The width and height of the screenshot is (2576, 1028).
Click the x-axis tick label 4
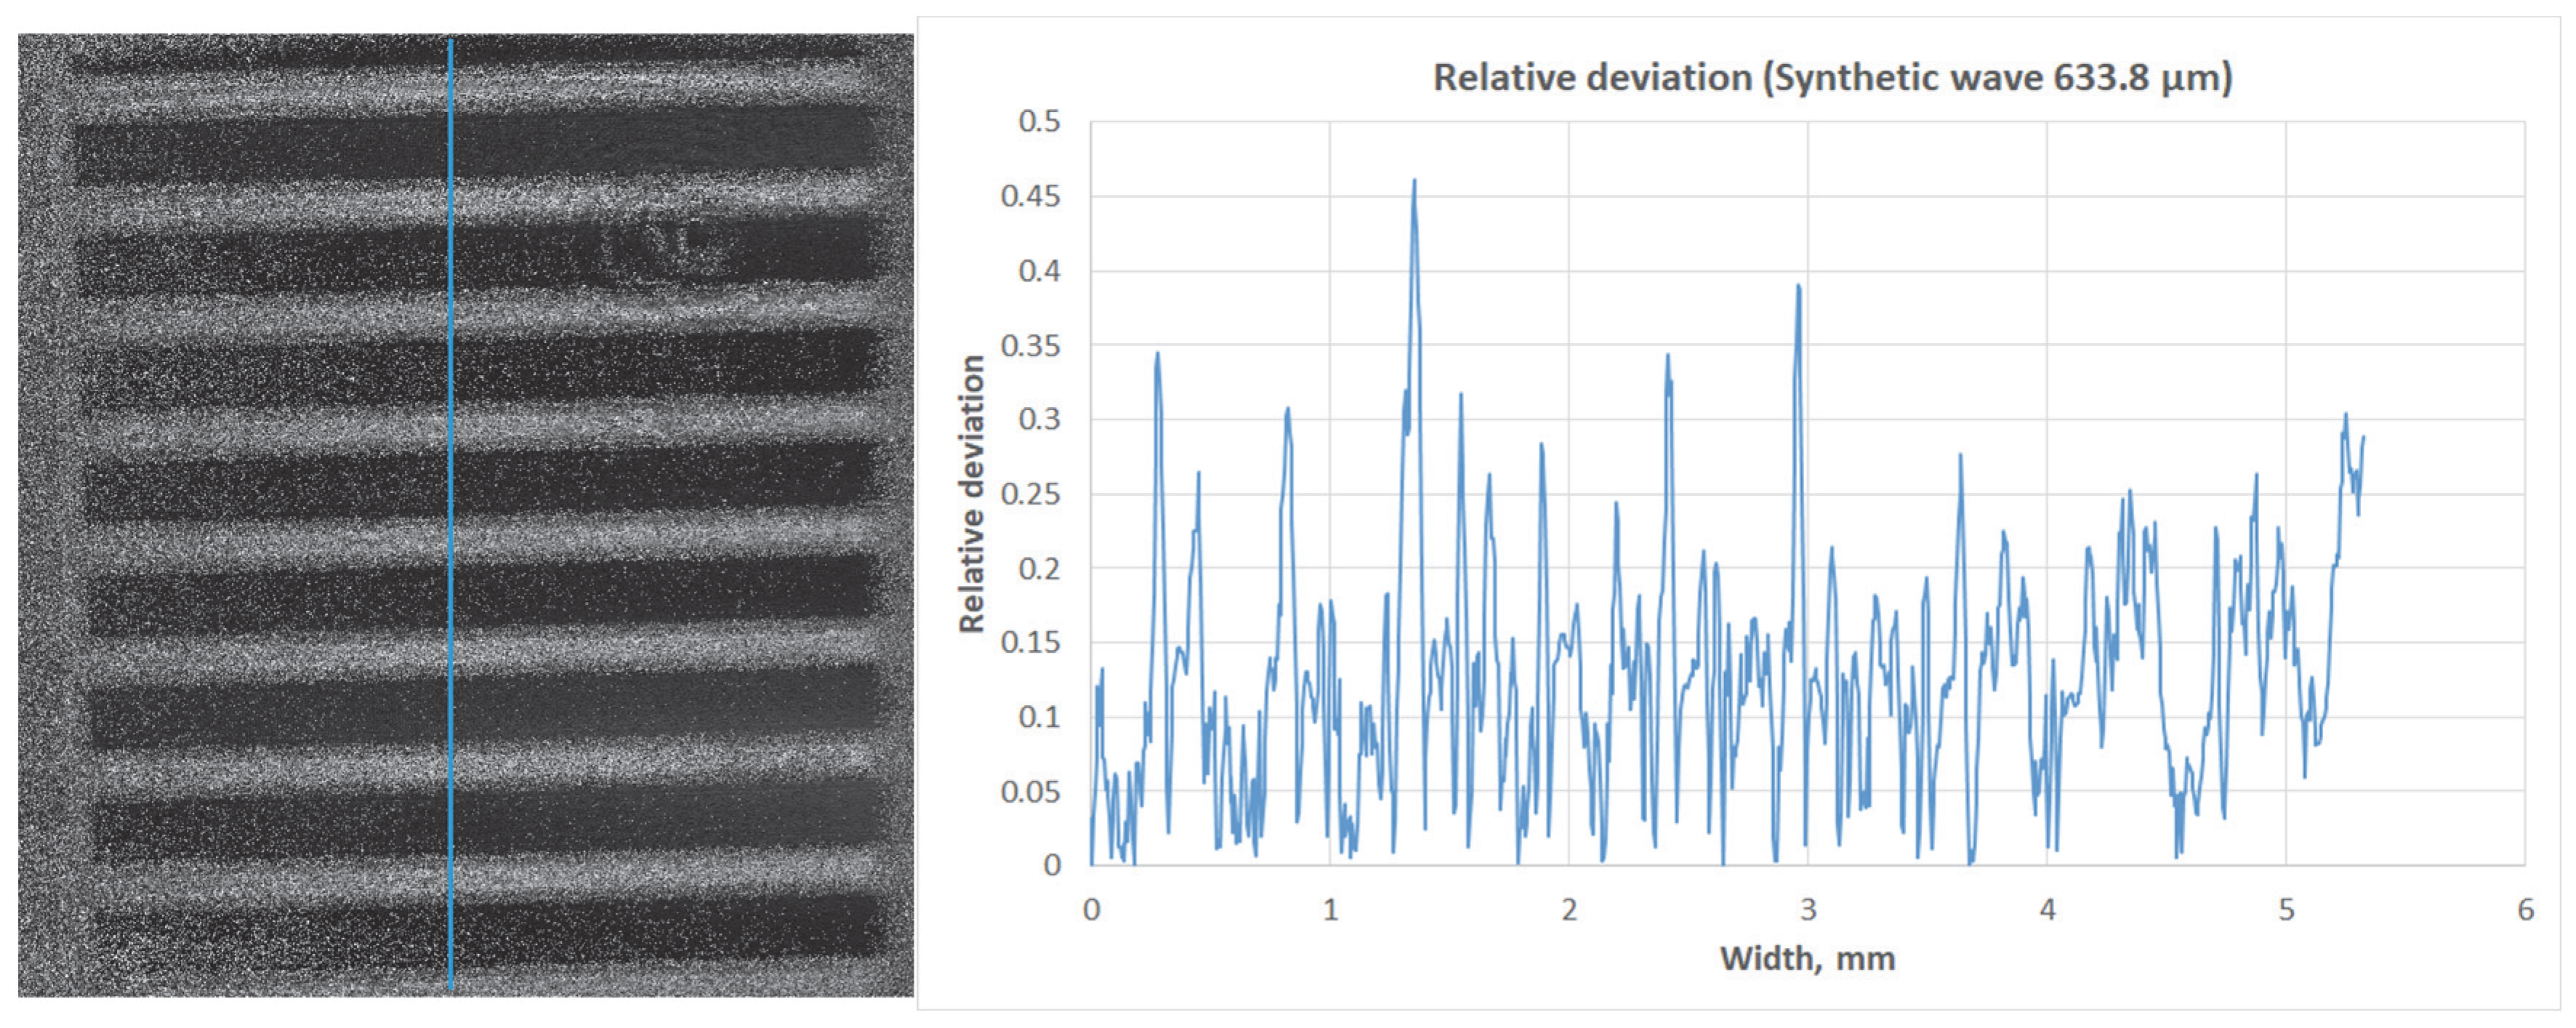pyautogui.click(x=2047, y=909)
